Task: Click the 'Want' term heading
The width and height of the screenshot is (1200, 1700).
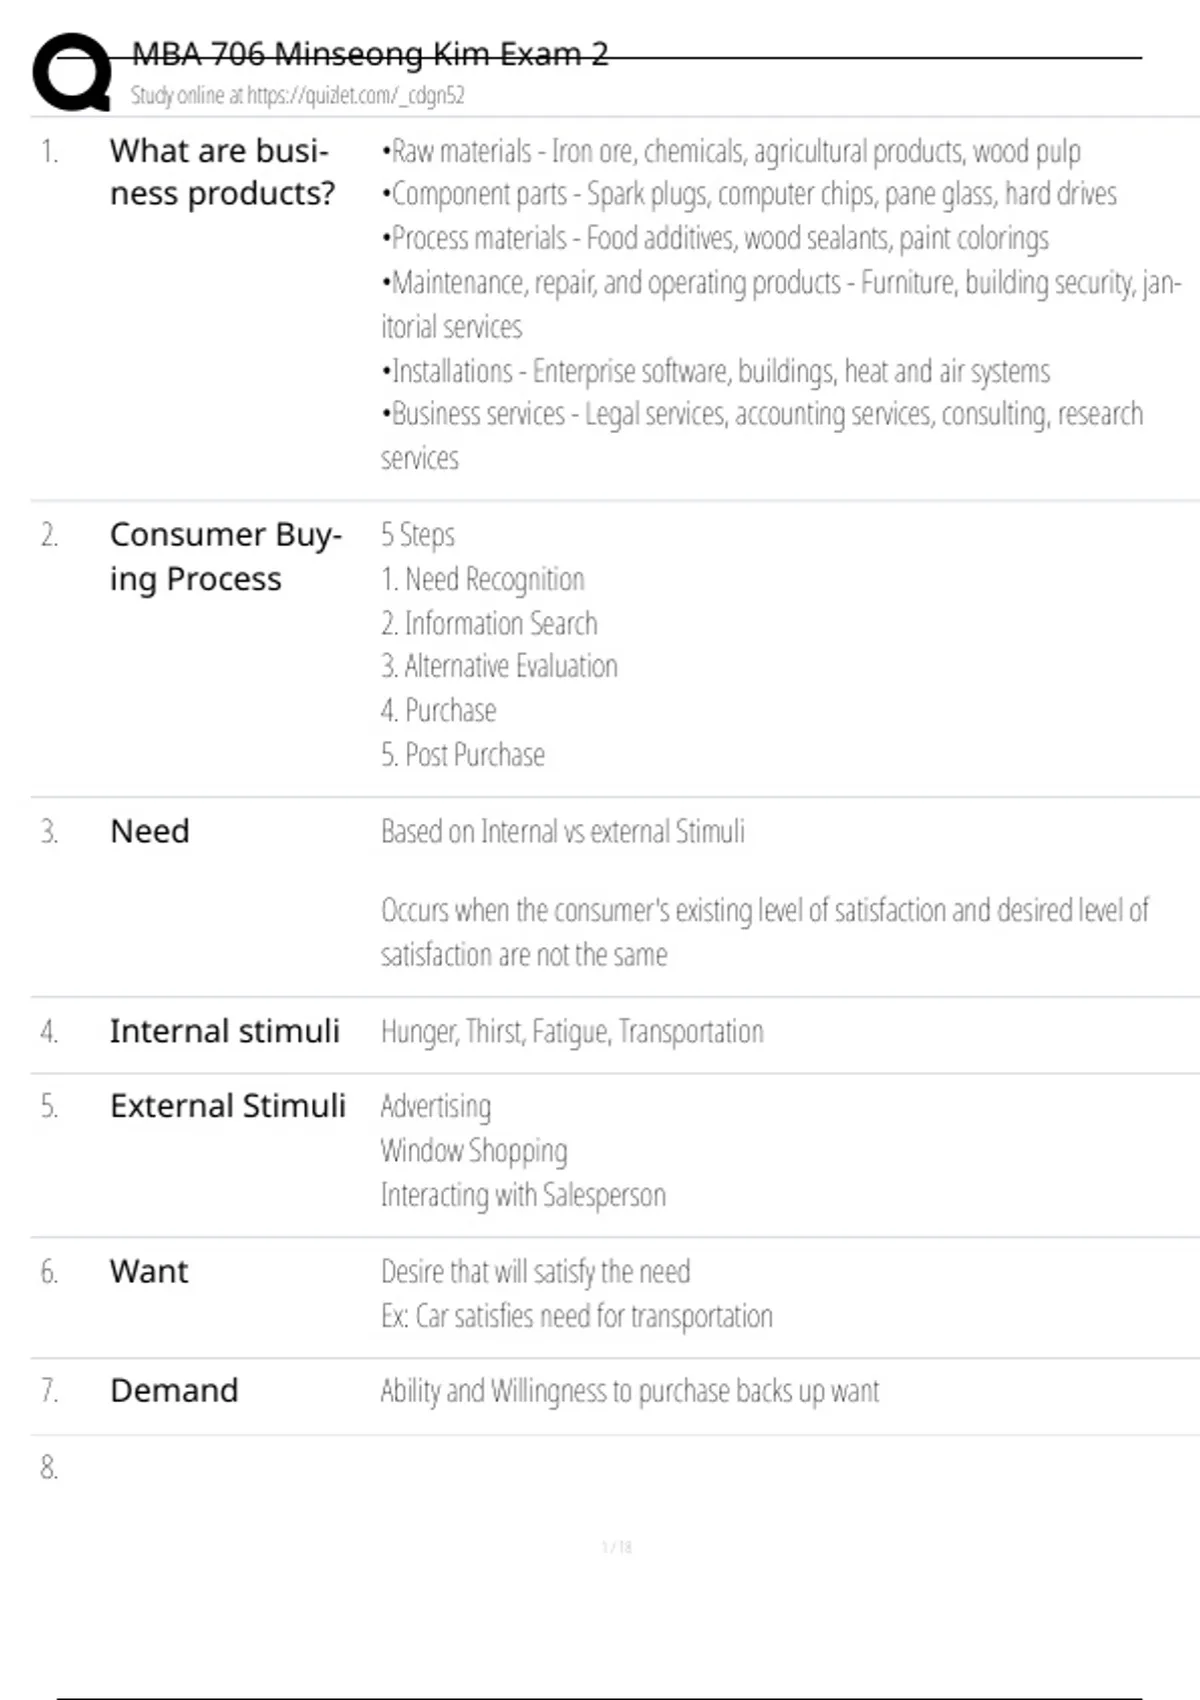Action: [x=149, y=1271]
